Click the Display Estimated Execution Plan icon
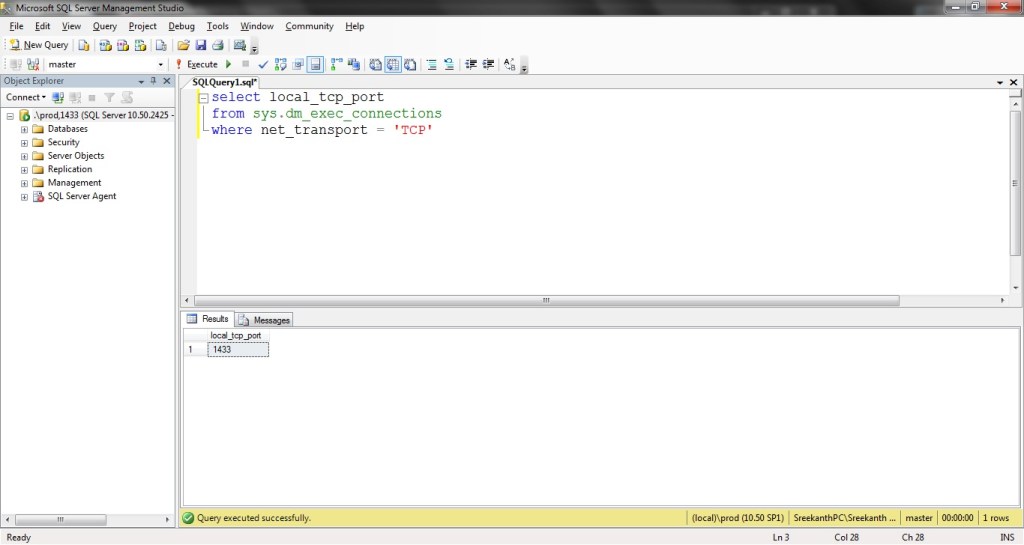The height and width of the screenshot is (545, 1024). 281,64
